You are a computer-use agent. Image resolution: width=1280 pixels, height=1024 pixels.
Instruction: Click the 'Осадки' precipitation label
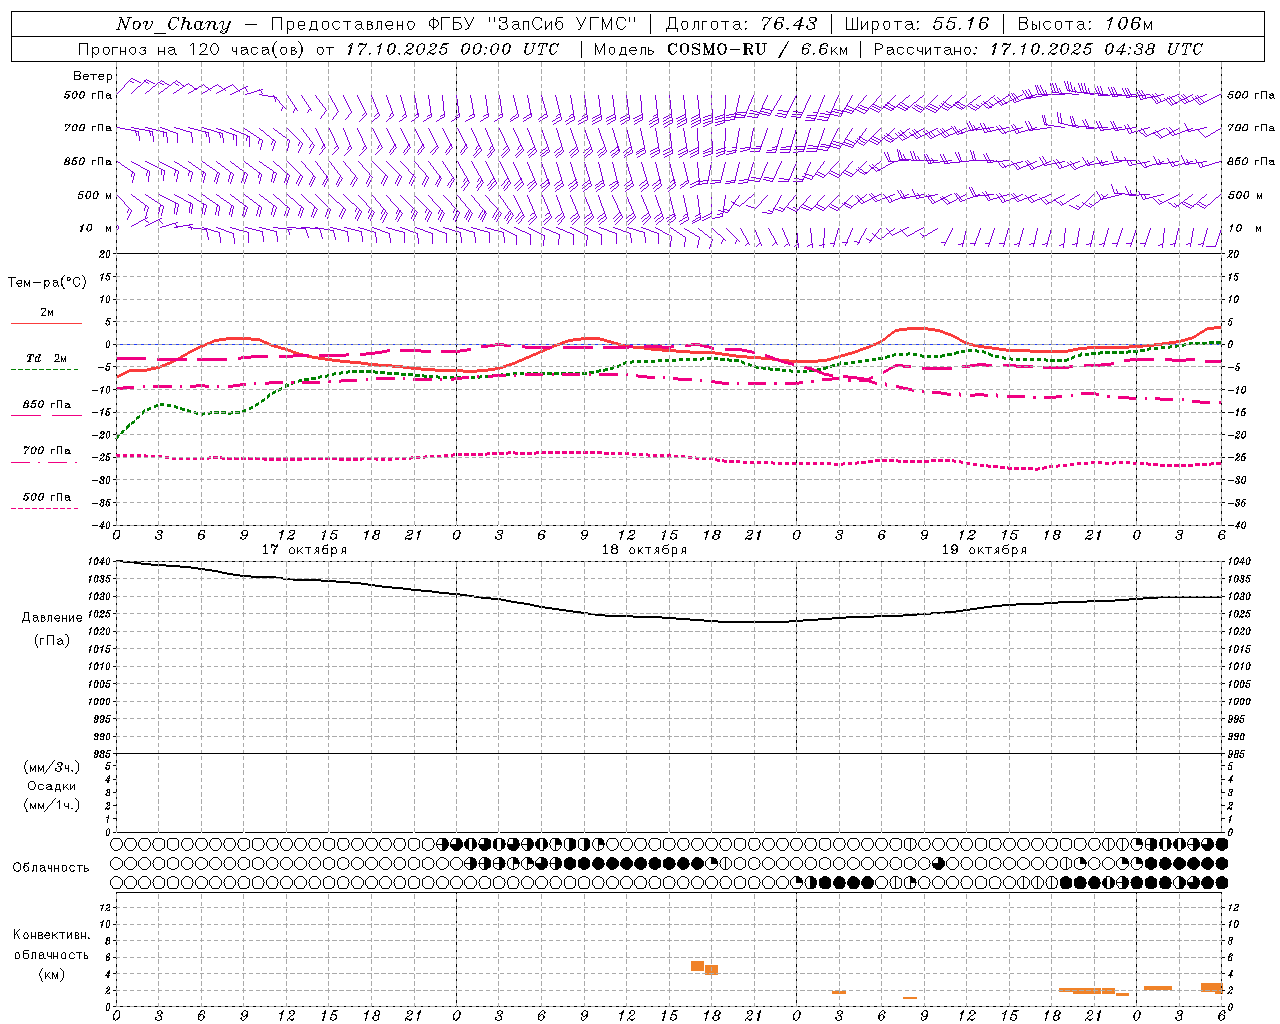click(x=52, y=786)
